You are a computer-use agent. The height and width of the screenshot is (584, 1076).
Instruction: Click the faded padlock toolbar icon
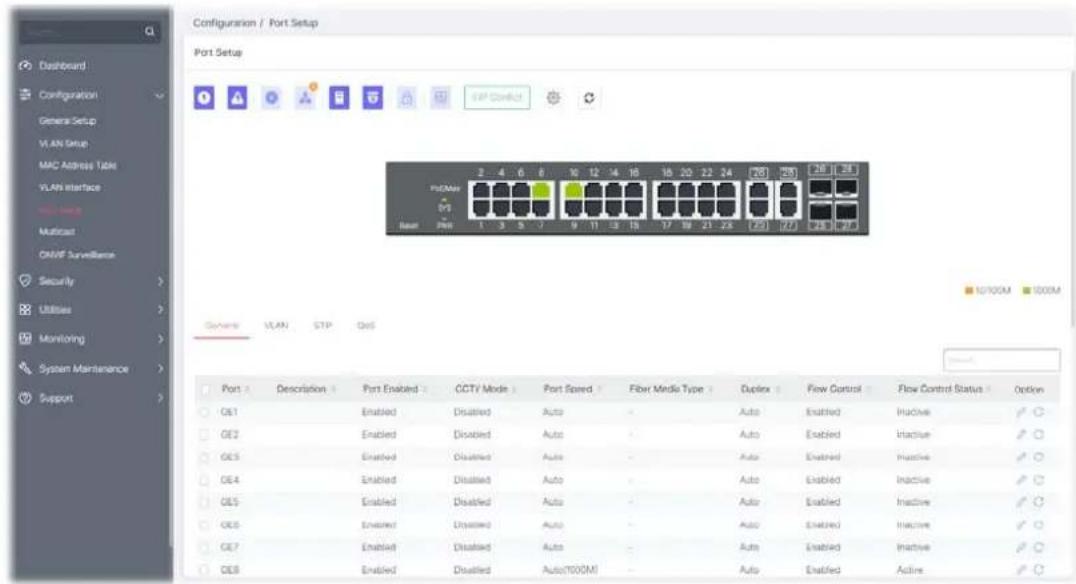click(407, 98)
